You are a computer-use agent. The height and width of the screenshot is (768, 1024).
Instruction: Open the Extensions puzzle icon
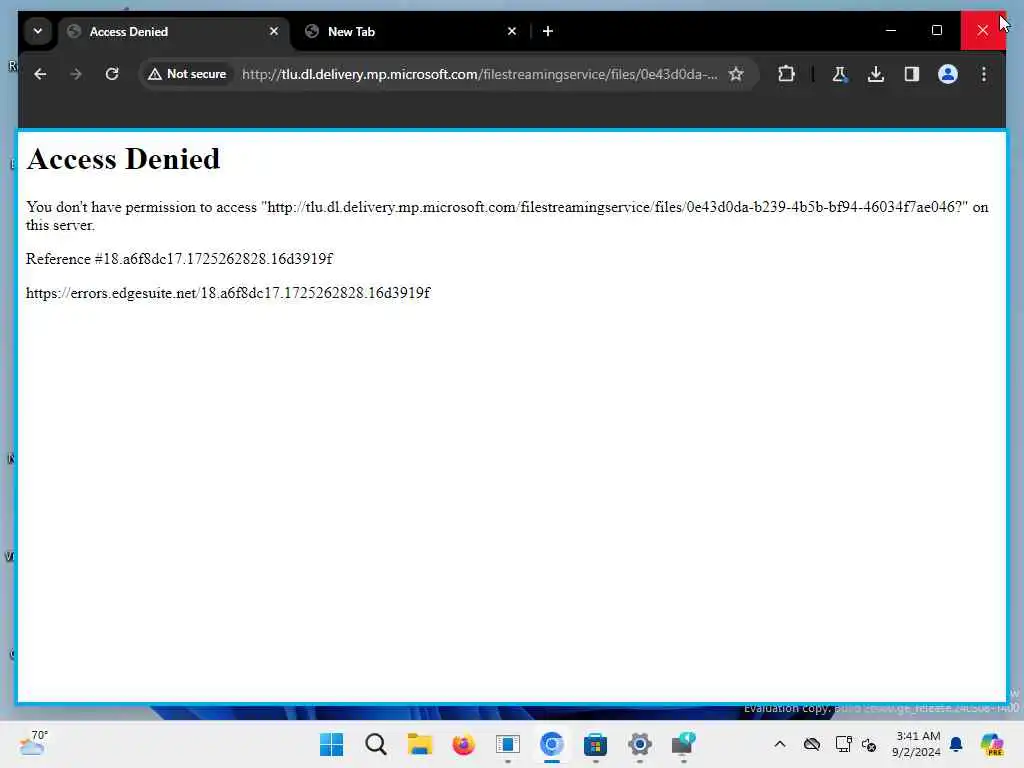point(786,74)
